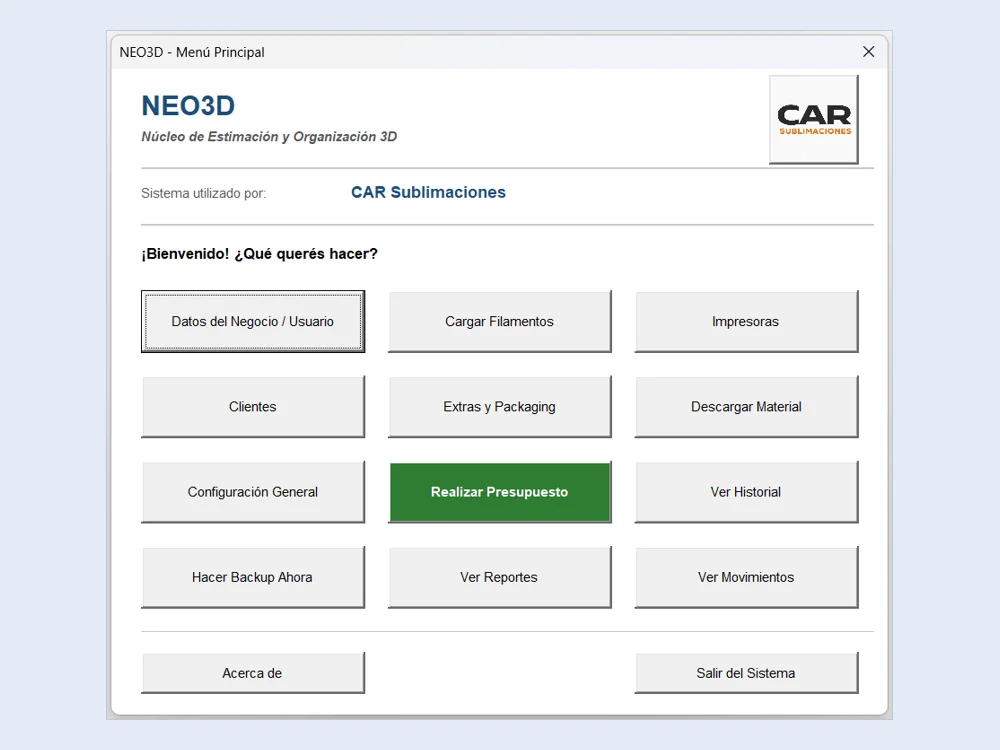Open the Impresoras section
The height and width of the screenshot is (750, 1000).
[x=746, y=321]
